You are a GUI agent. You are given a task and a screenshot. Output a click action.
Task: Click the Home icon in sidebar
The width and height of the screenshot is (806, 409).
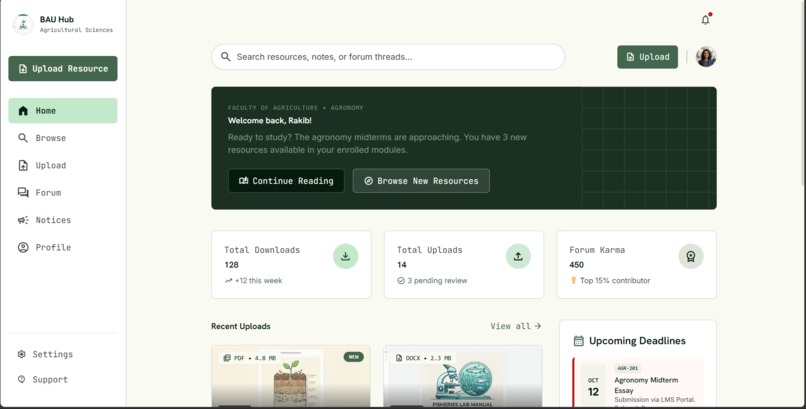[23, 110]
